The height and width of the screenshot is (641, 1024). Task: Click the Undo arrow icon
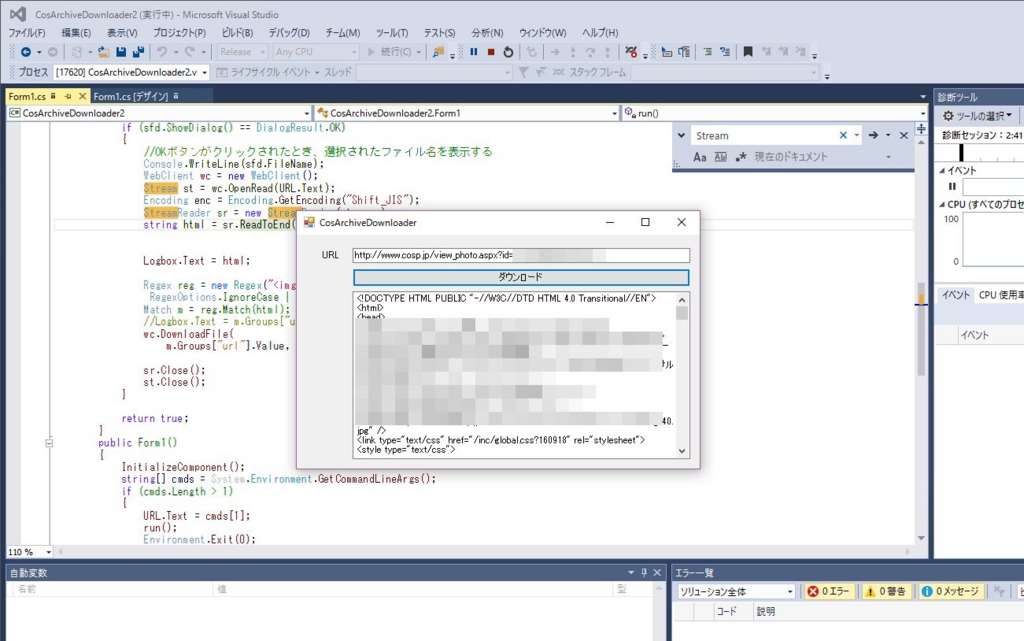(x=162, y=52)
